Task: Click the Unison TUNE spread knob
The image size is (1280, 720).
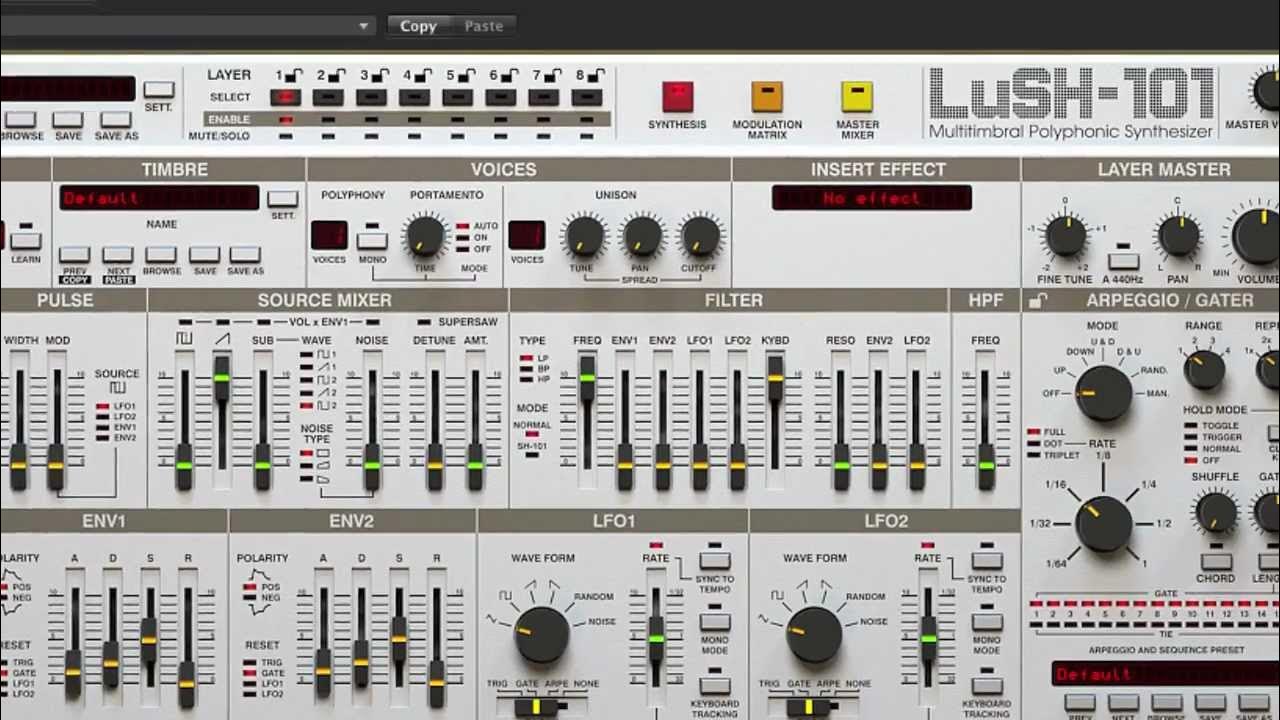Action: pyautogui.click(x=584, y=237)
